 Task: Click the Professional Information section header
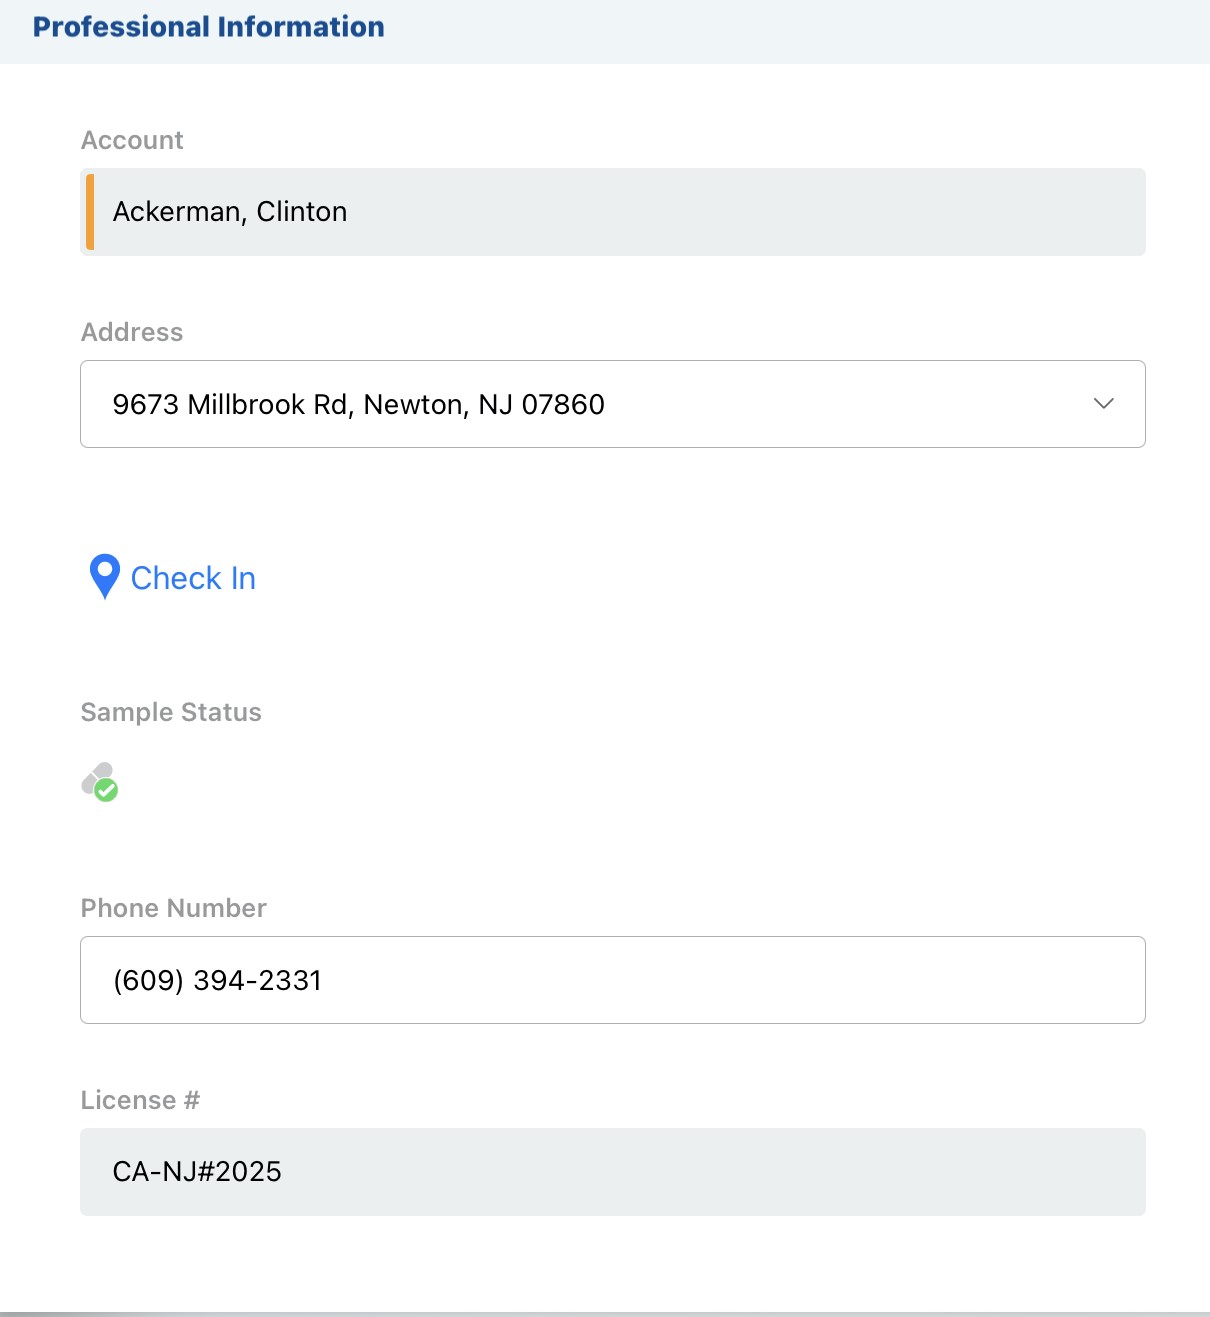coord(208,27)
